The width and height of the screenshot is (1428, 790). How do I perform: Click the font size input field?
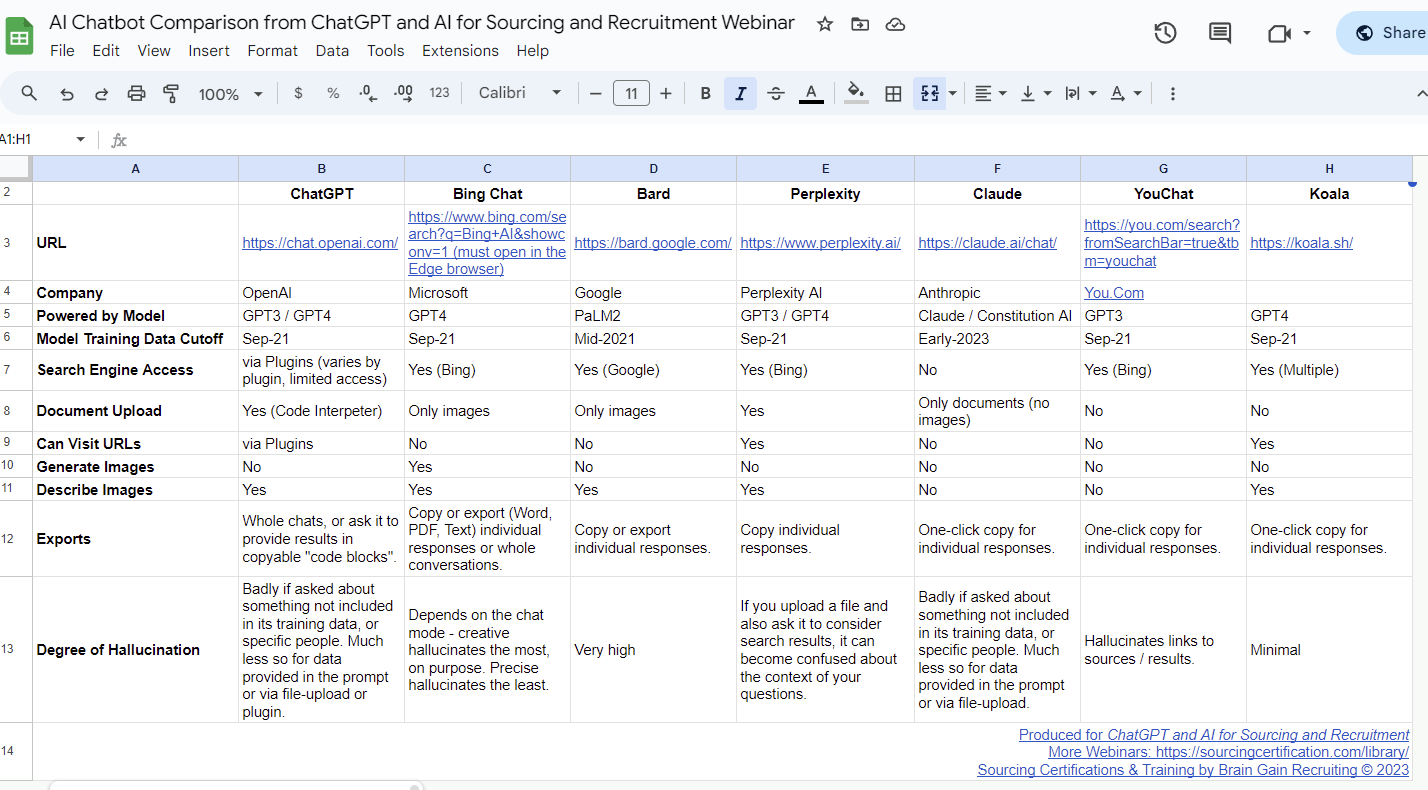click(x=631, y=94)
